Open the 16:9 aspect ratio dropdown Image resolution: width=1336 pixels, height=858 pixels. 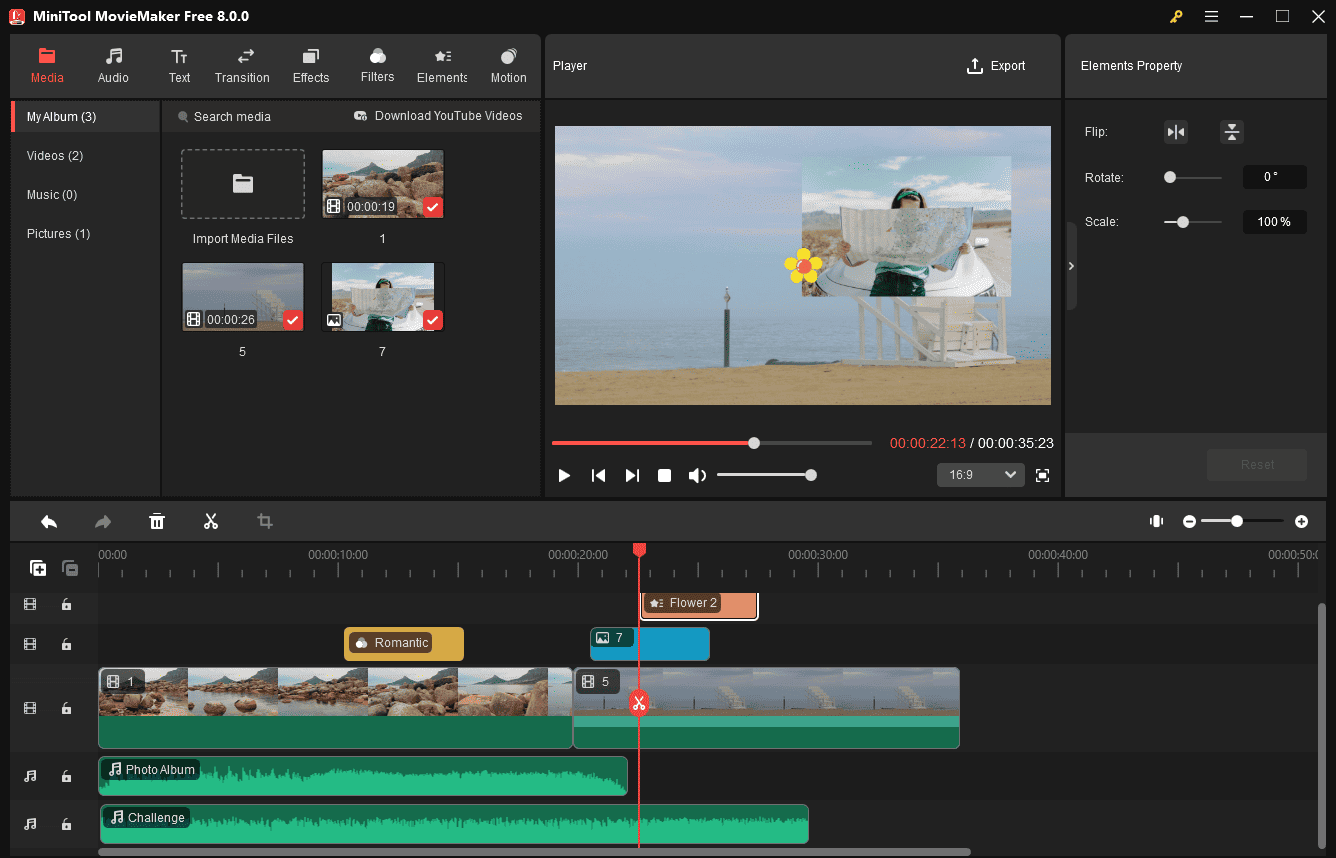point(980,474)
